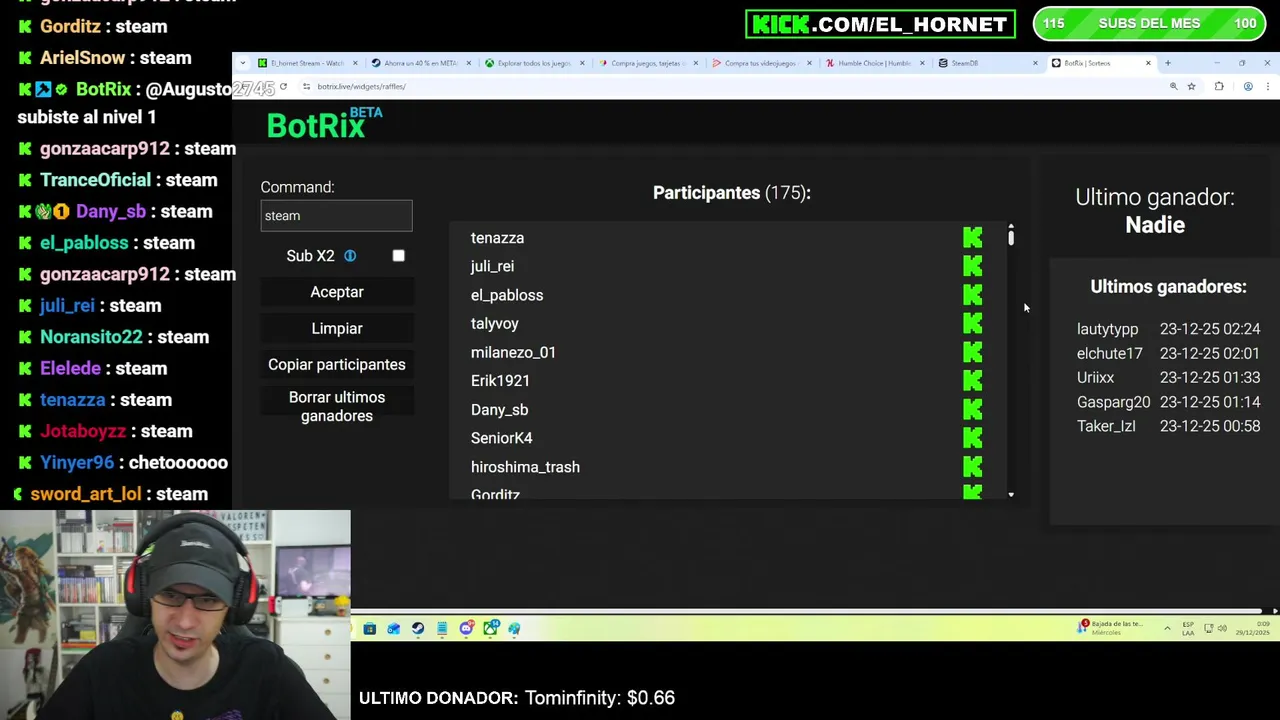
Task: Open the Xbox app in taskbar
Action: click(x=490, y=628)
